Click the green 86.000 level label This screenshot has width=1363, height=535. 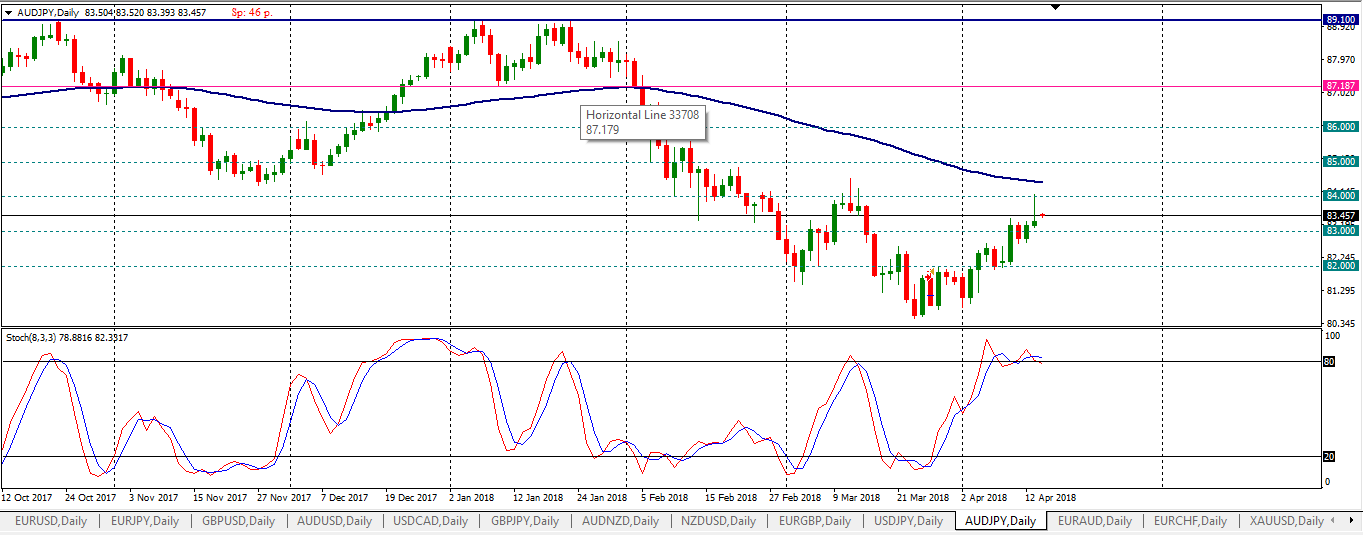tap(1340, 127)
